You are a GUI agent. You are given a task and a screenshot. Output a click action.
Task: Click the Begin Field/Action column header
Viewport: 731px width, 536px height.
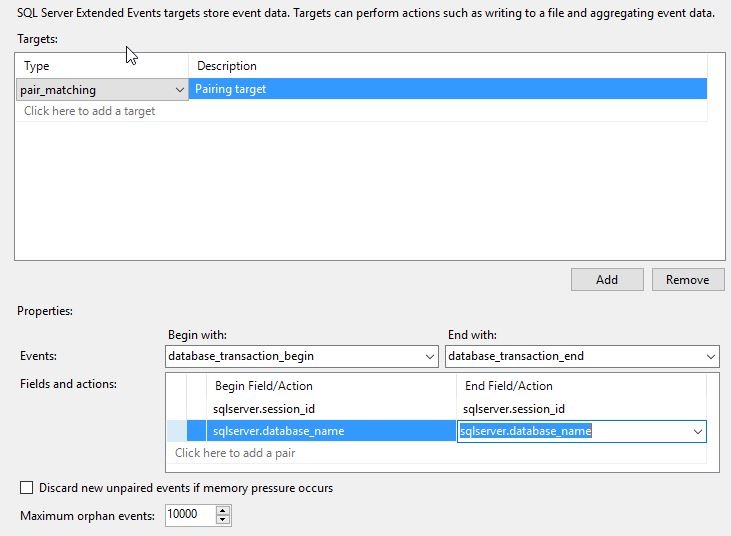(264, 386)
